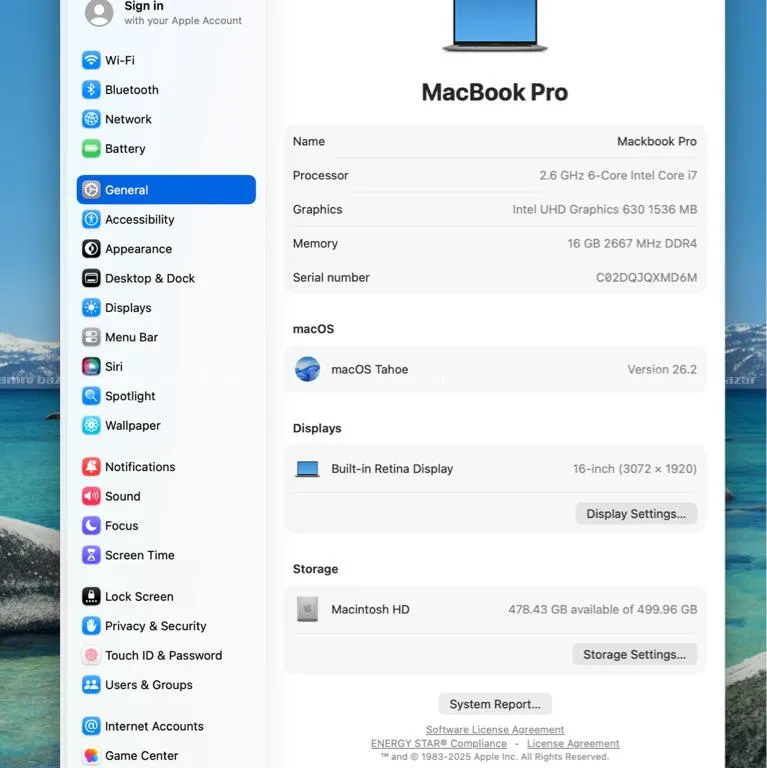Select the Appearance icon
The height and width of the screenshot is (768, 767).
click(91, 249)
